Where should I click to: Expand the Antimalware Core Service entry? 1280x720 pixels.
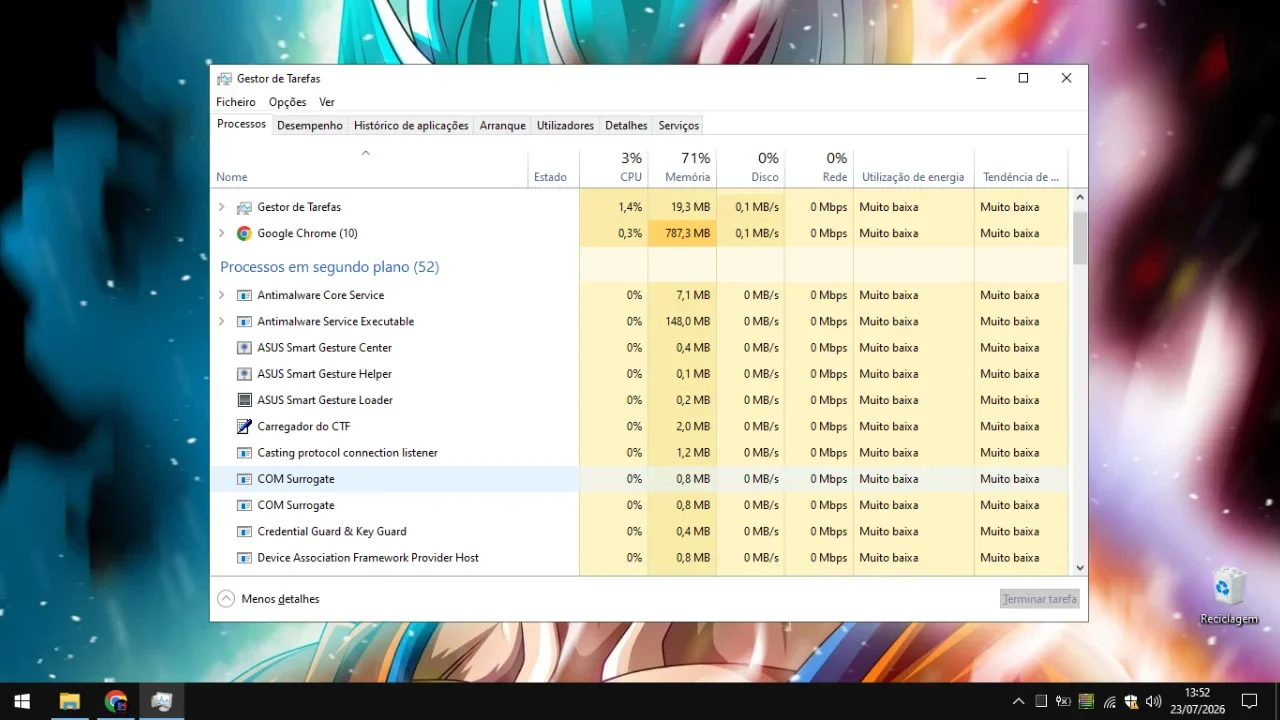[222, 295]
